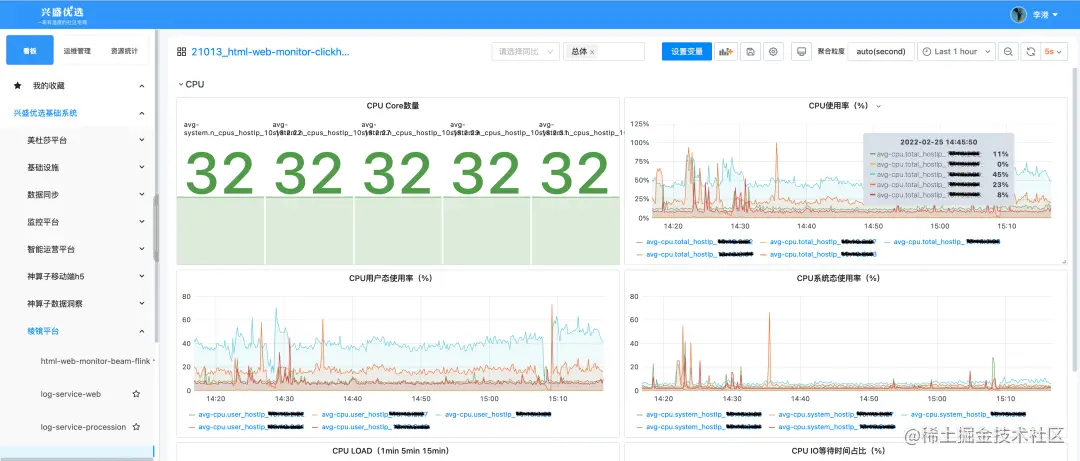Click the CPU系统态使用率 panel title
The image size is (1080, 461).
click(x=838, y=278)
